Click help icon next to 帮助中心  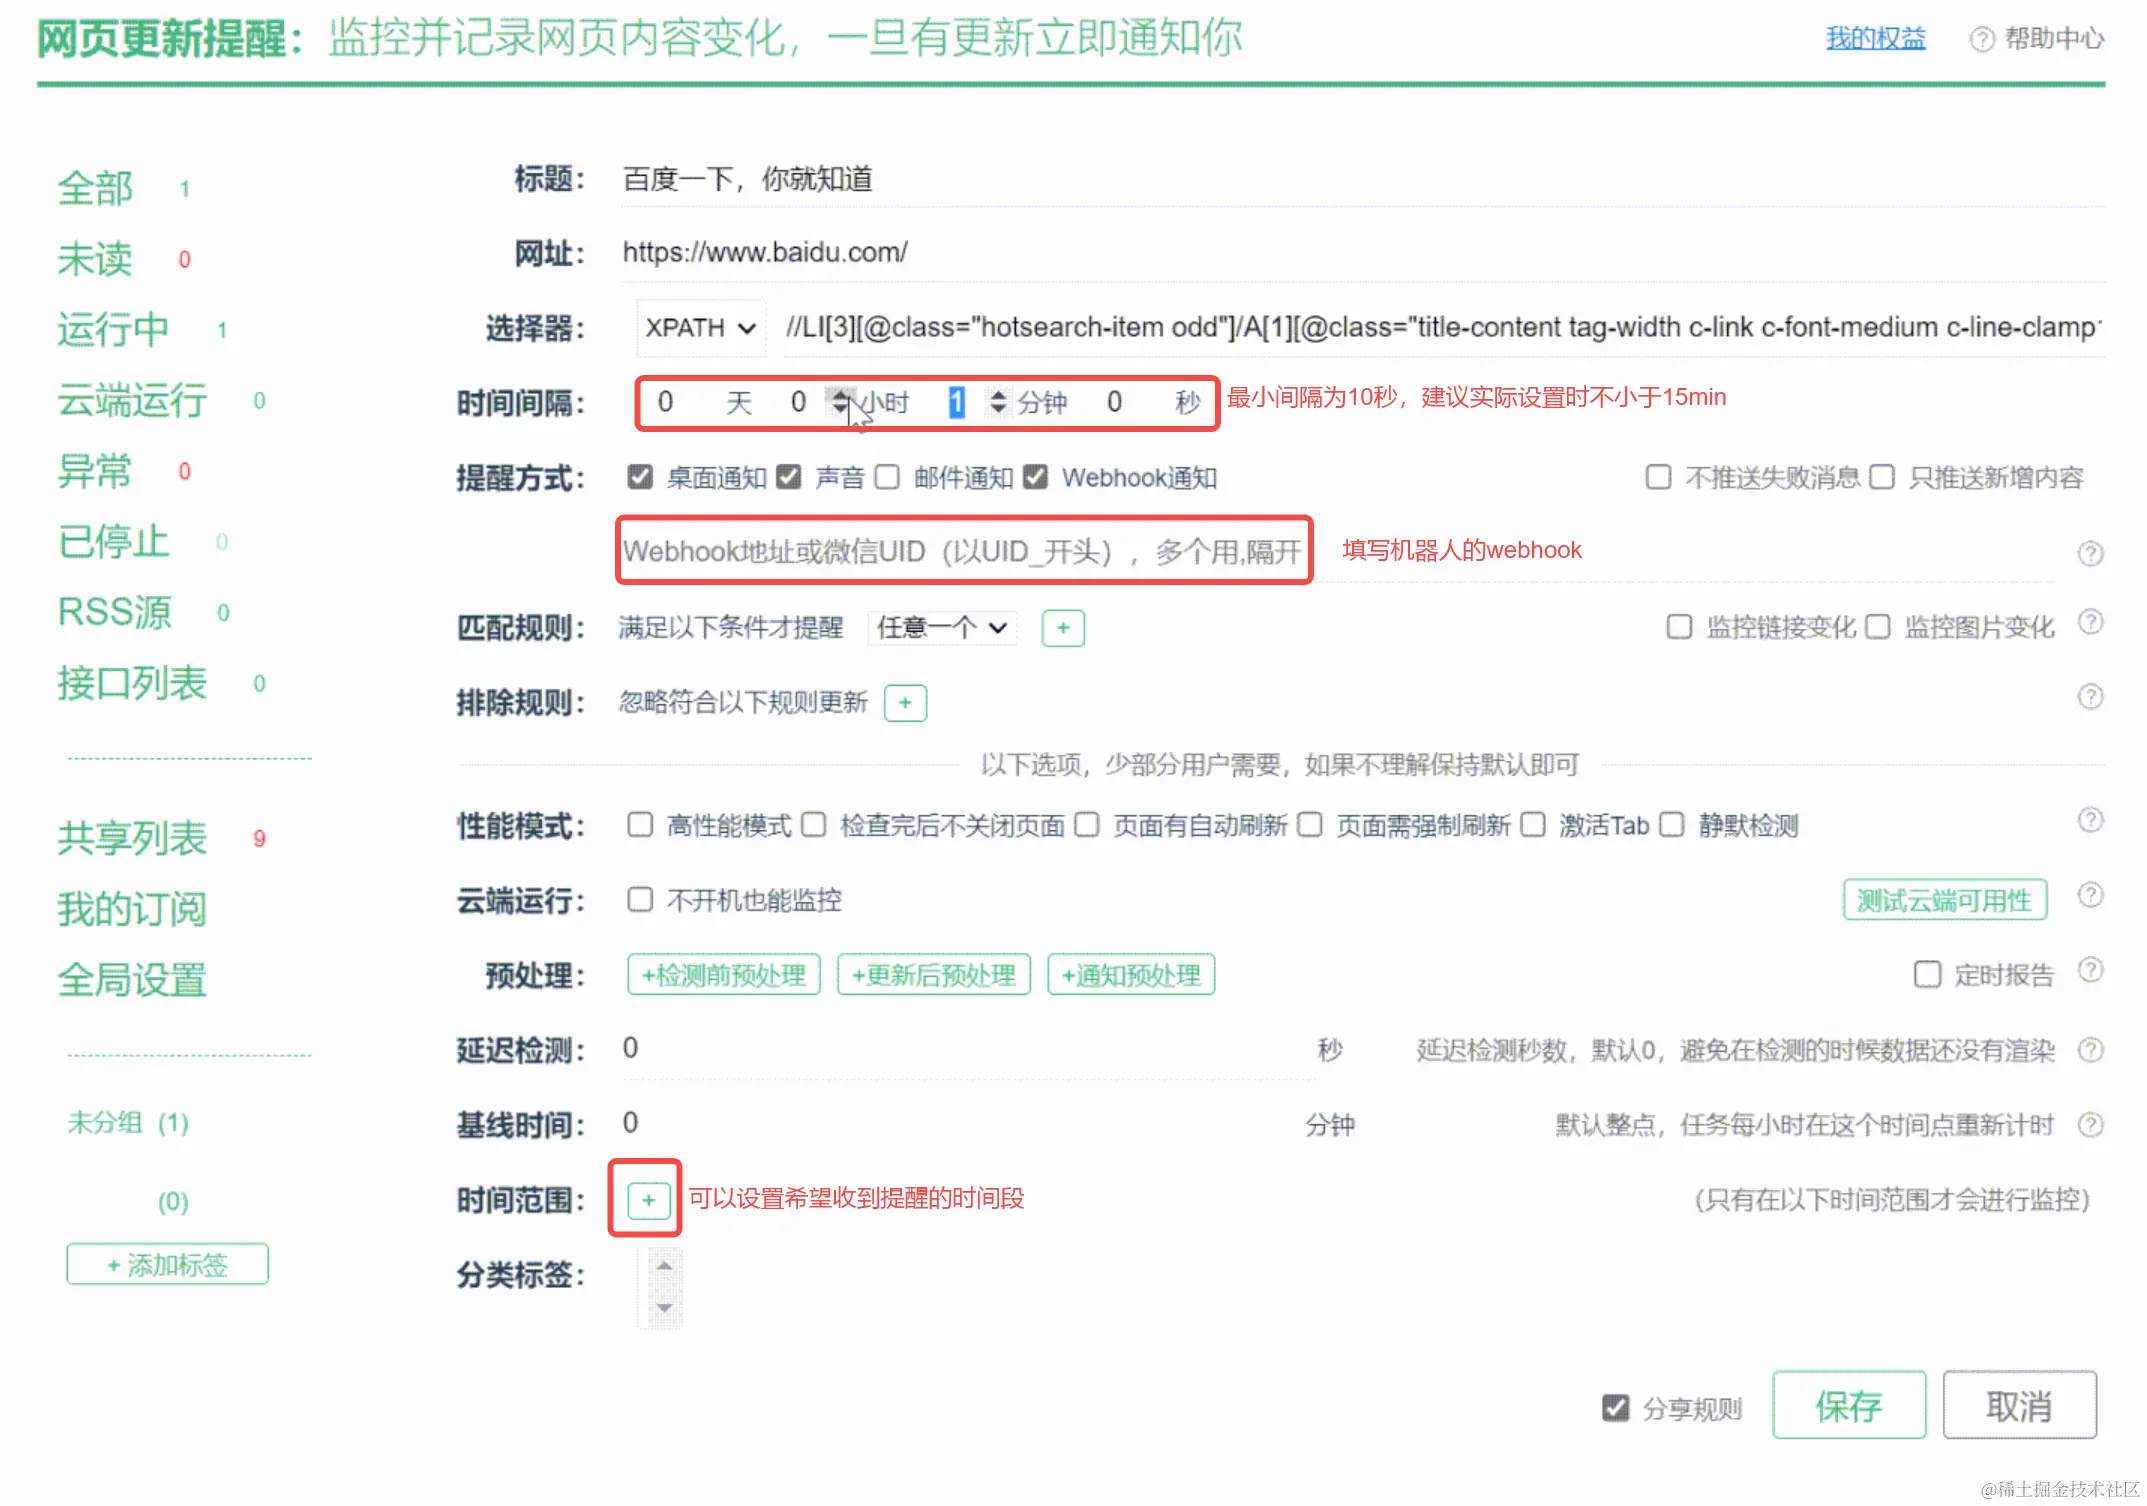1981,39
